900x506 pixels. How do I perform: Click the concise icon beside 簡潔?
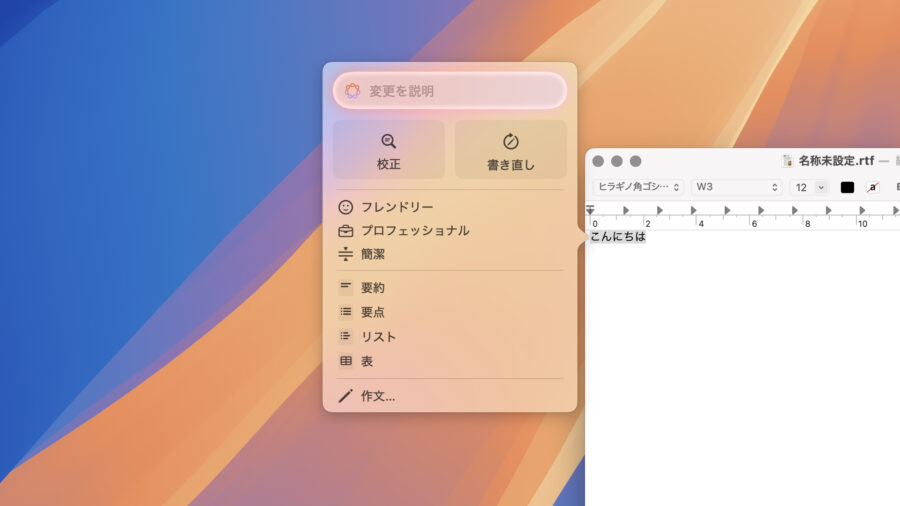pyautogui.click(x=346, y=254)
